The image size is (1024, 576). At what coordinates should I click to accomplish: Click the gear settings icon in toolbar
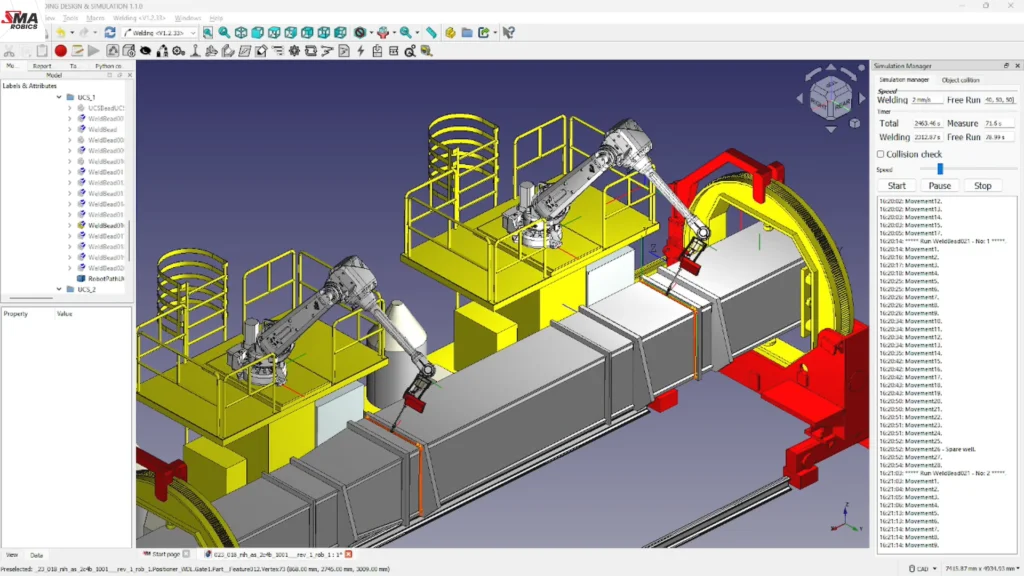pyautogui.click(x=295, y=50)
